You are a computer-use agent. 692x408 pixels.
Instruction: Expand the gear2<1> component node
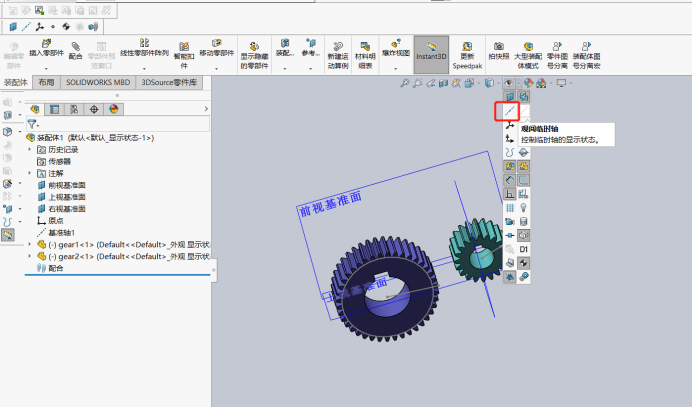click(x=30, y=256)
